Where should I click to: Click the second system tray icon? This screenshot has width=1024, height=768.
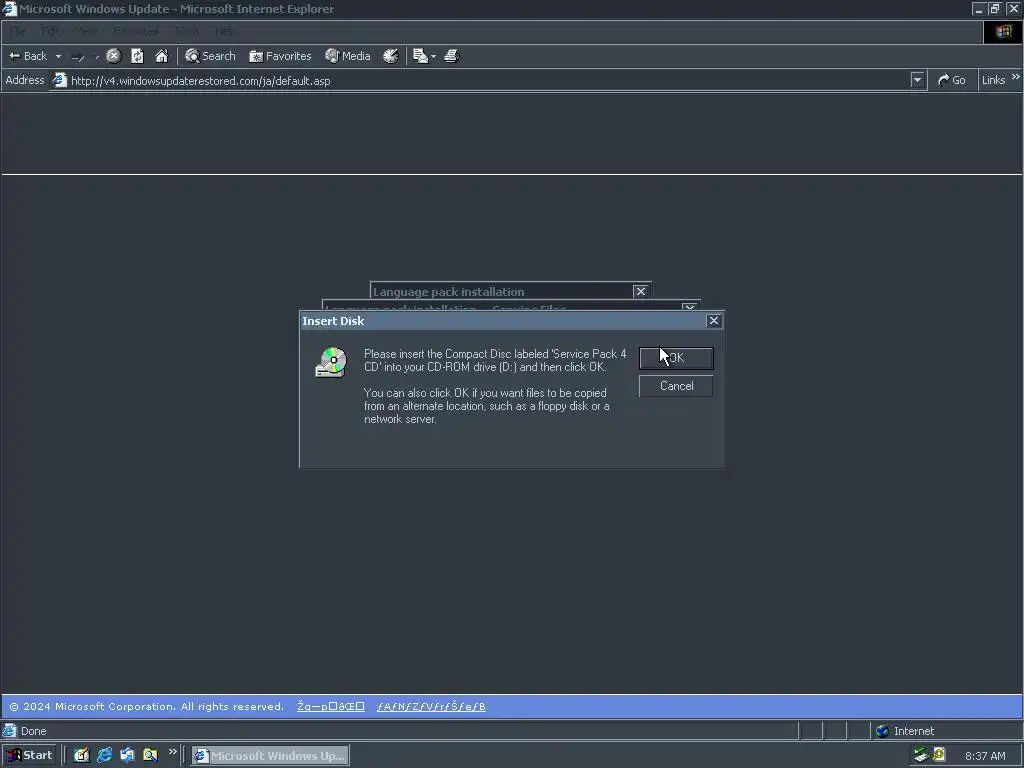point(939,756)
